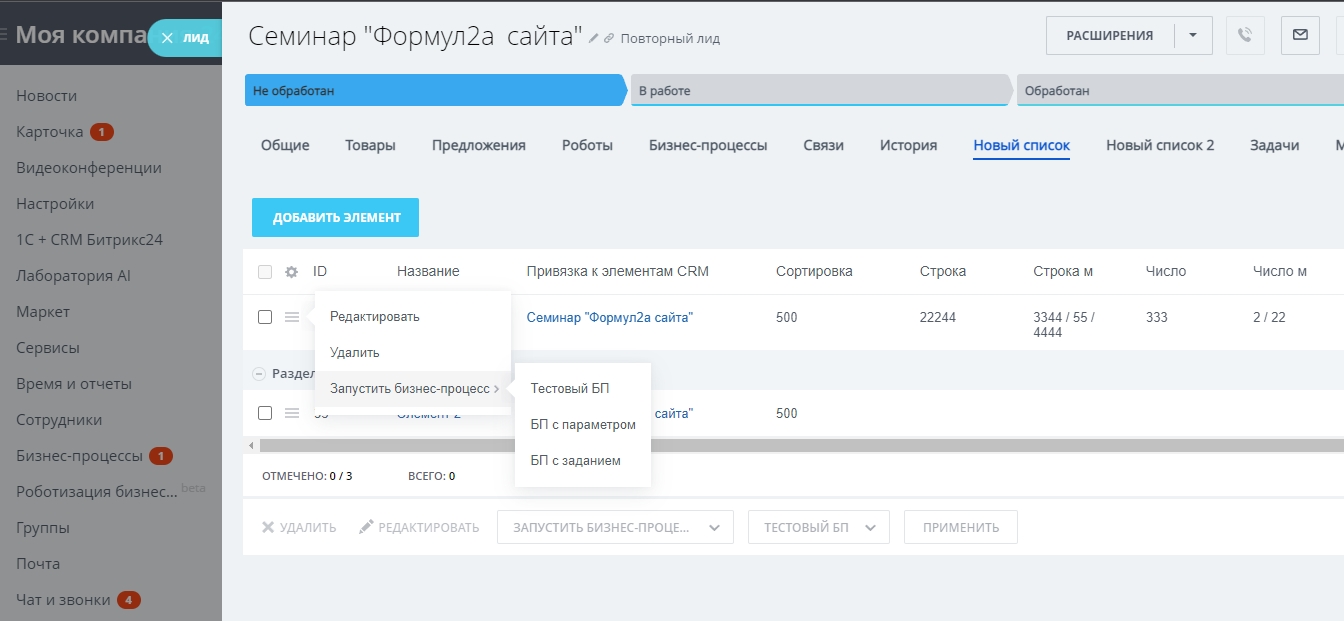Click the envelope email icon button
Viewport: 1344px width, 621px height.
pyautogui.click(x=1299, y=35)
